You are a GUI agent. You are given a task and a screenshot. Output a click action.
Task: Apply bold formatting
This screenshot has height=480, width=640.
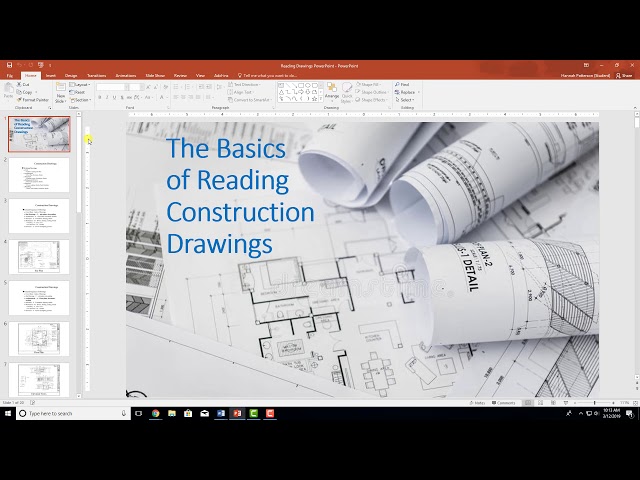coord(100,98)
